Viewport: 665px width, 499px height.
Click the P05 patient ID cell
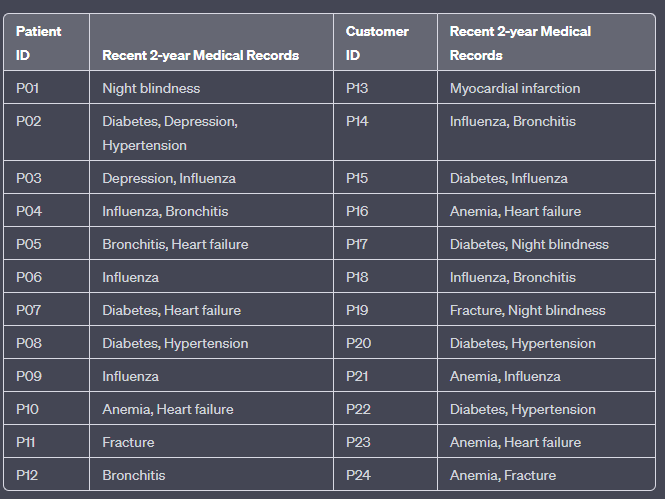pyautogui.click(x=47, y=244)
